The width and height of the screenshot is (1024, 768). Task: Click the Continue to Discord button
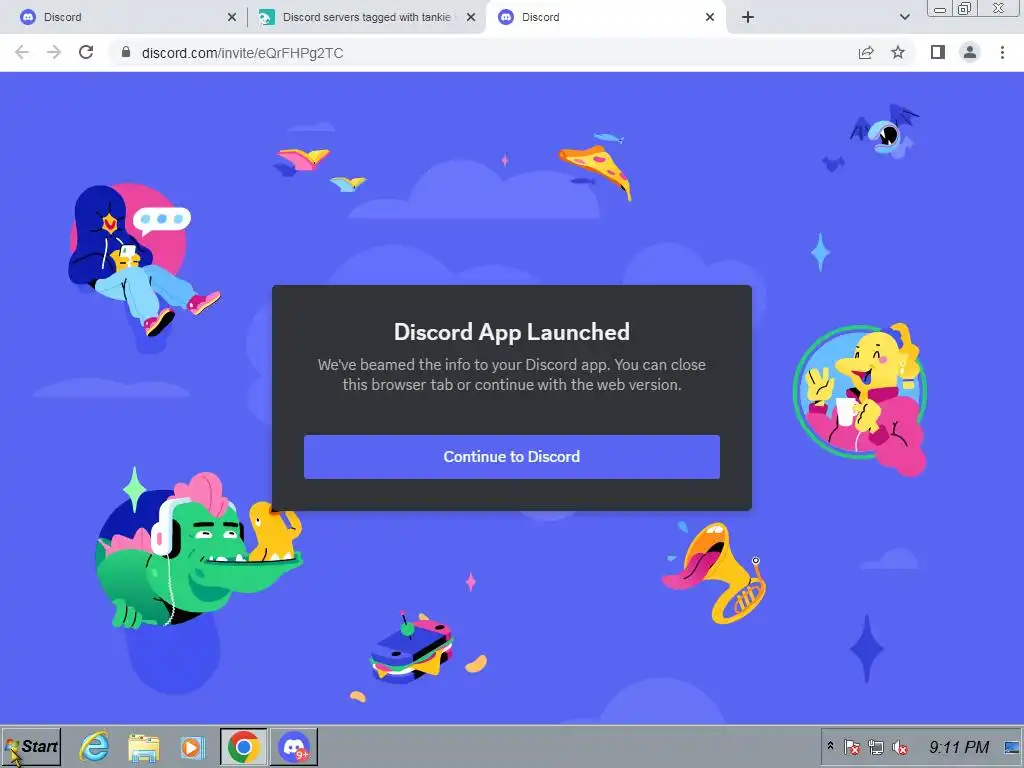point(511,456)
